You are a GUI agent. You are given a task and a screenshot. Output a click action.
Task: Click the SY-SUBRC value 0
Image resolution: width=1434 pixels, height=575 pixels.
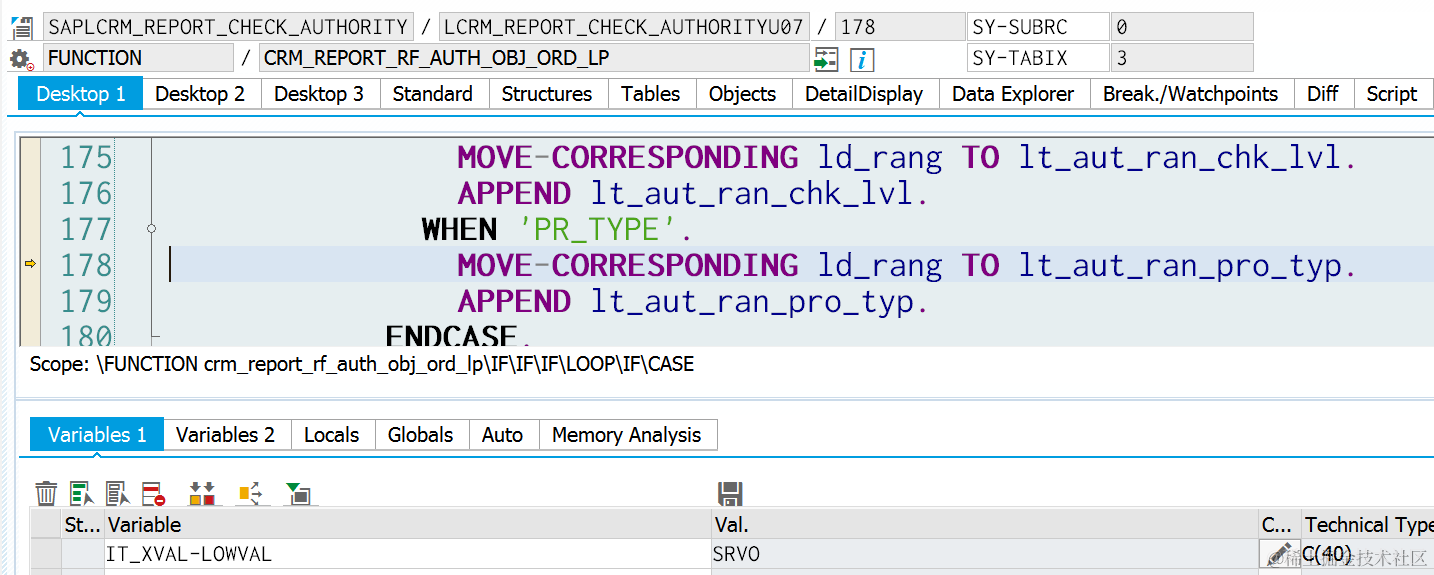(1182, 27)
